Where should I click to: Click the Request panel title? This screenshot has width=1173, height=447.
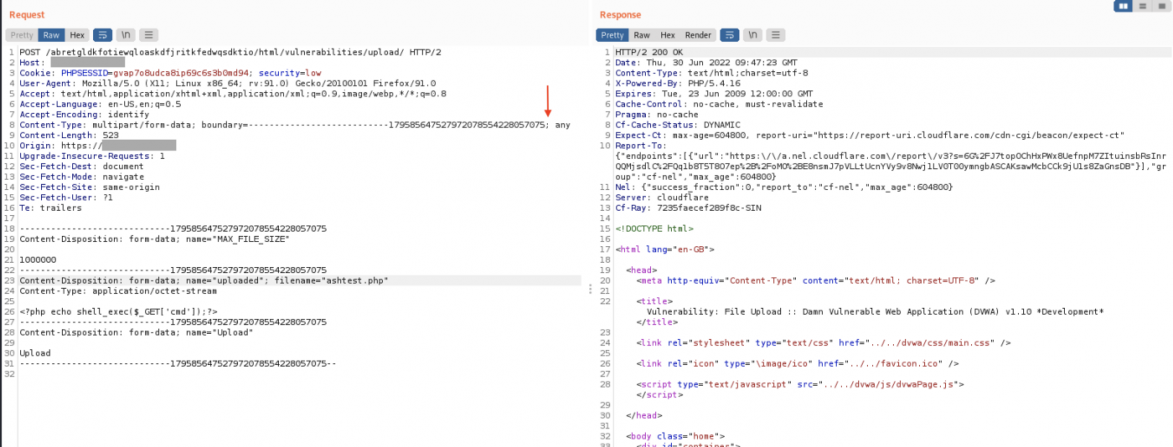26,14
